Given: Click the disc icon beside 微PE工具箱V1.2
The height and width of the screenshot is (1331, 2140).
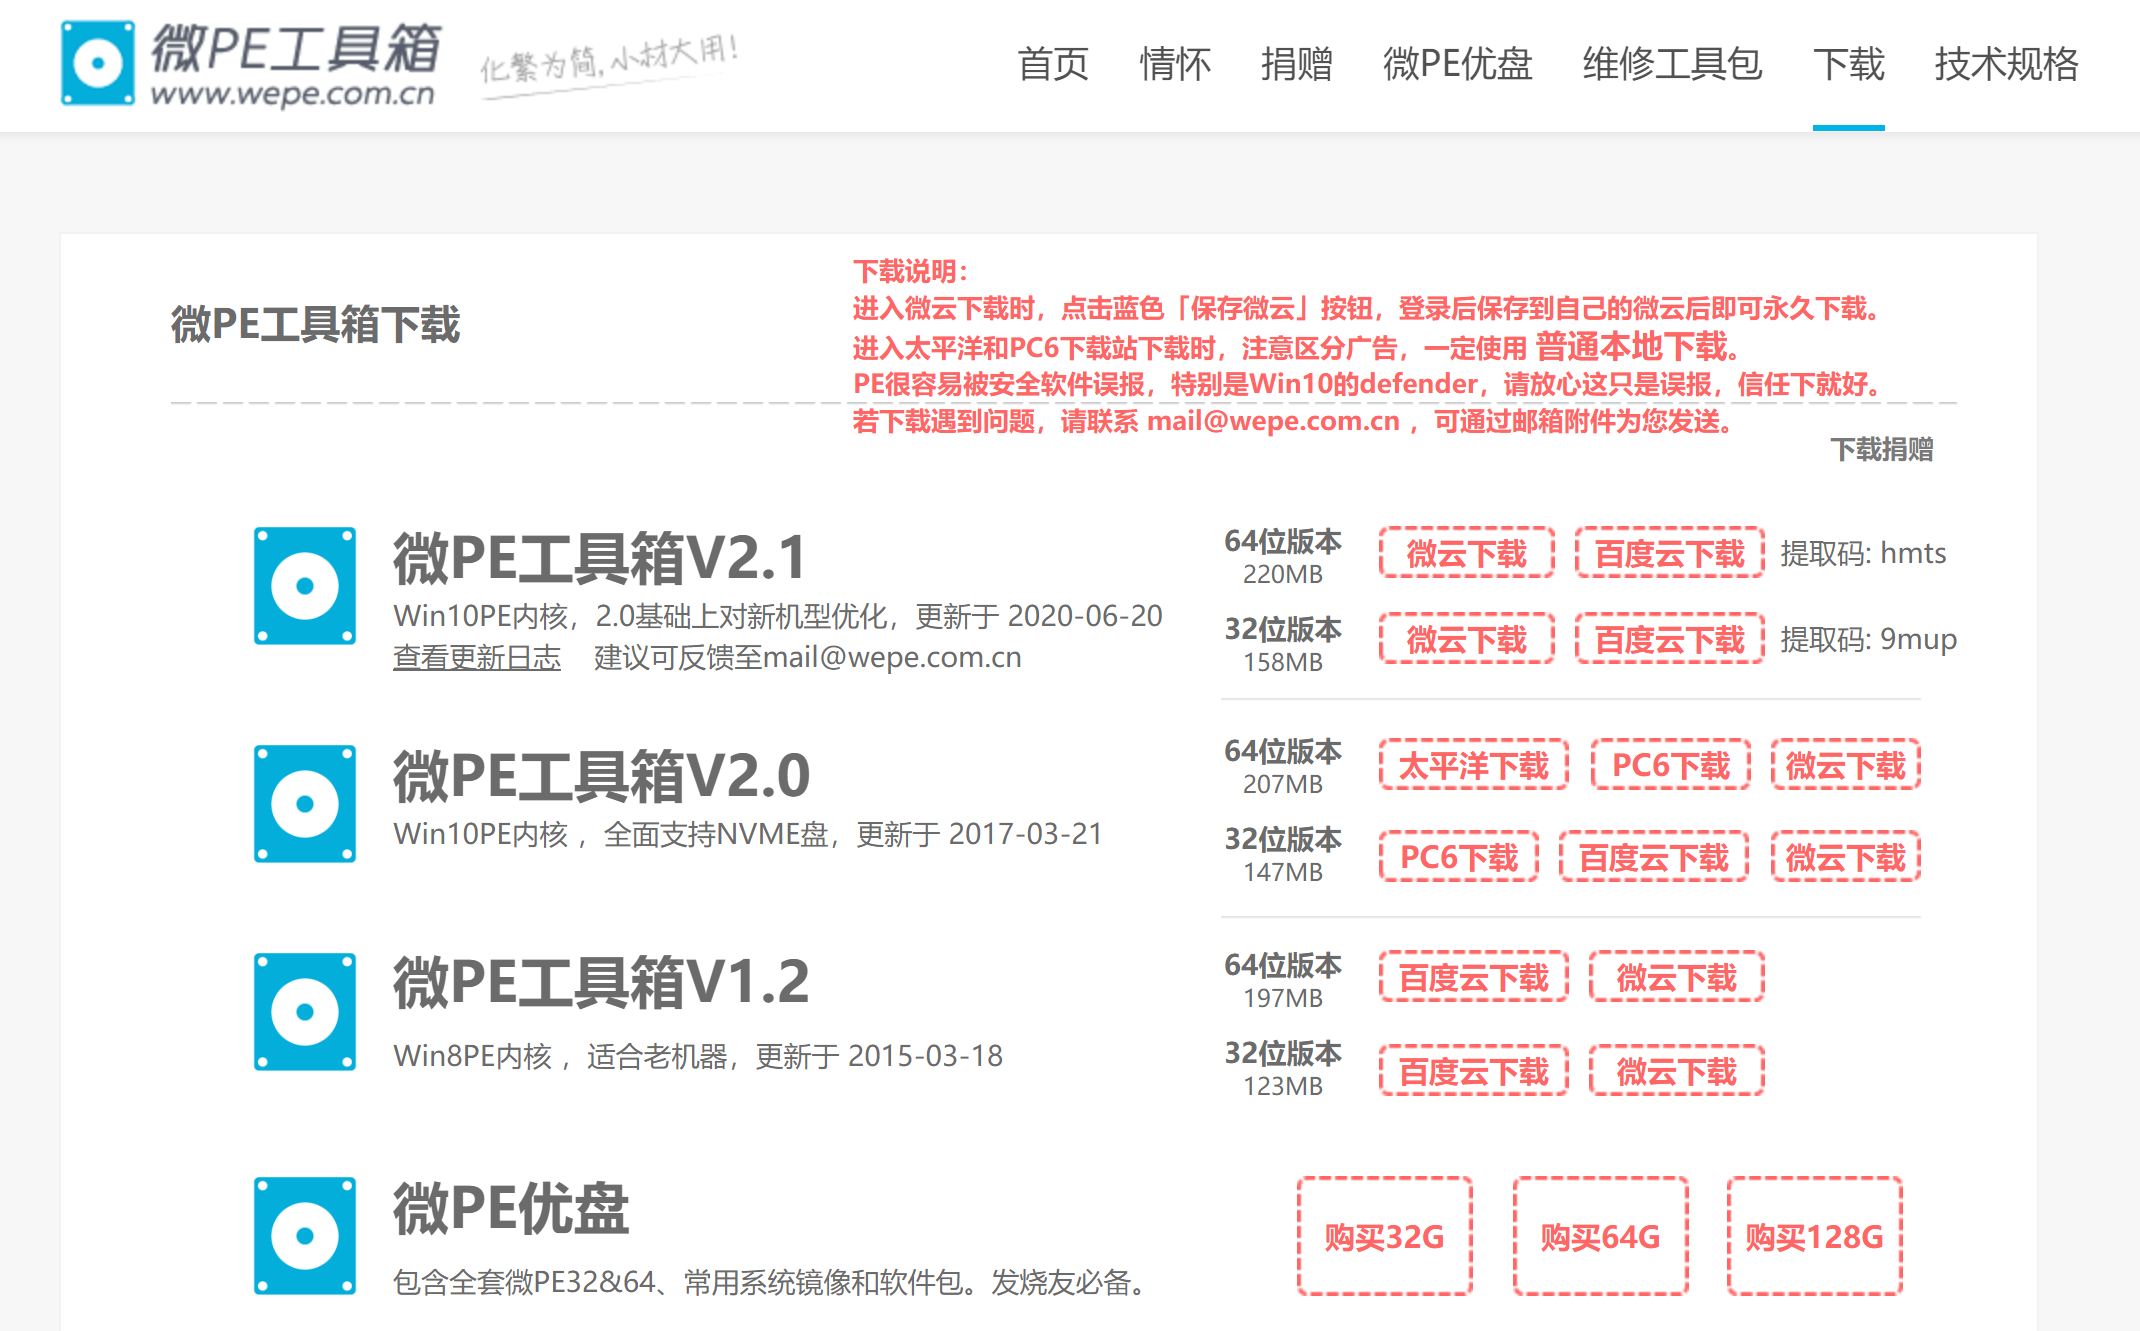Looking at the screenshot, I should 305,1012.
